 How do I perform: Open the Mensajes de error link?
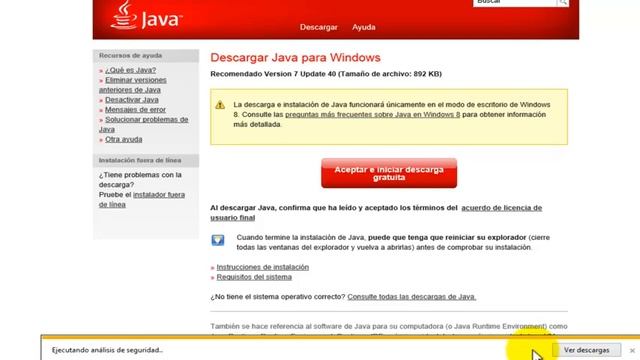pyautogui.click(x=135, y=110)
